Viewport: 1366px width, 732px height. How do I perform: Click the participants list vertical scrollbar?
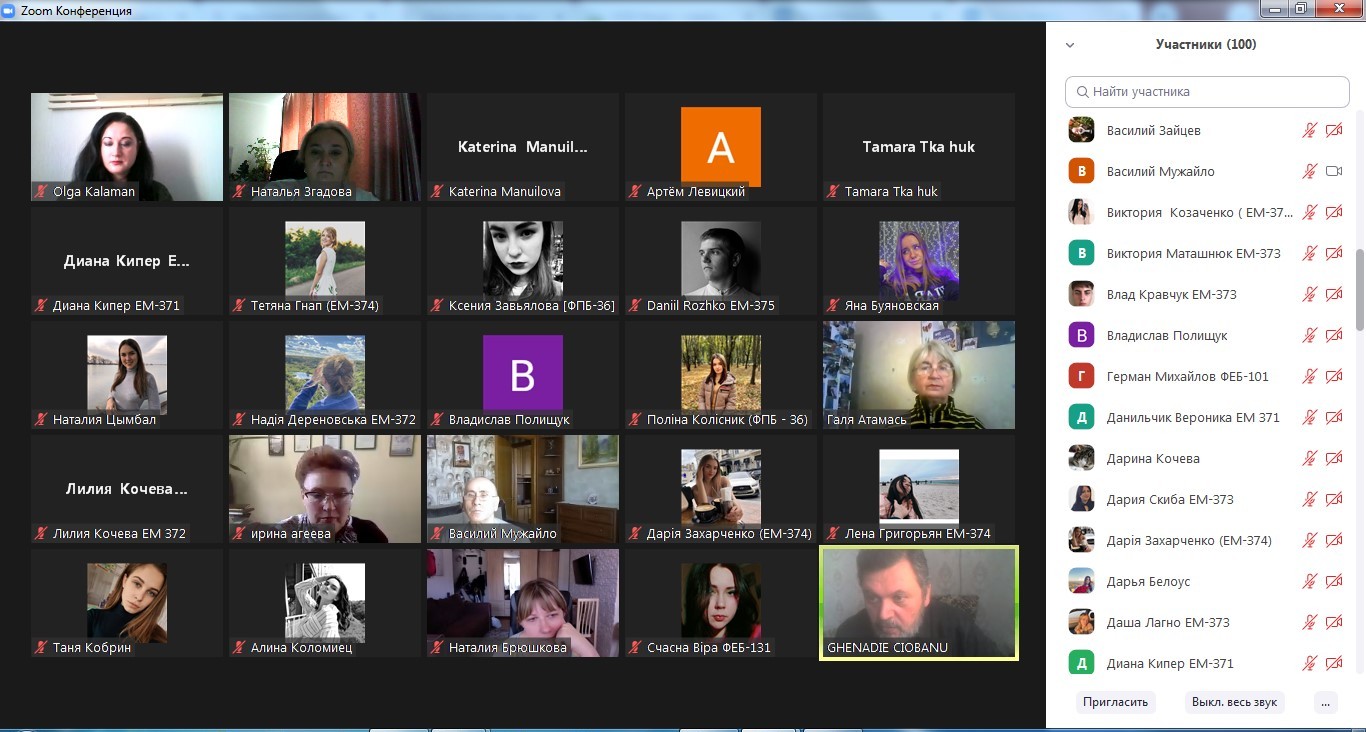point(1359,290)
